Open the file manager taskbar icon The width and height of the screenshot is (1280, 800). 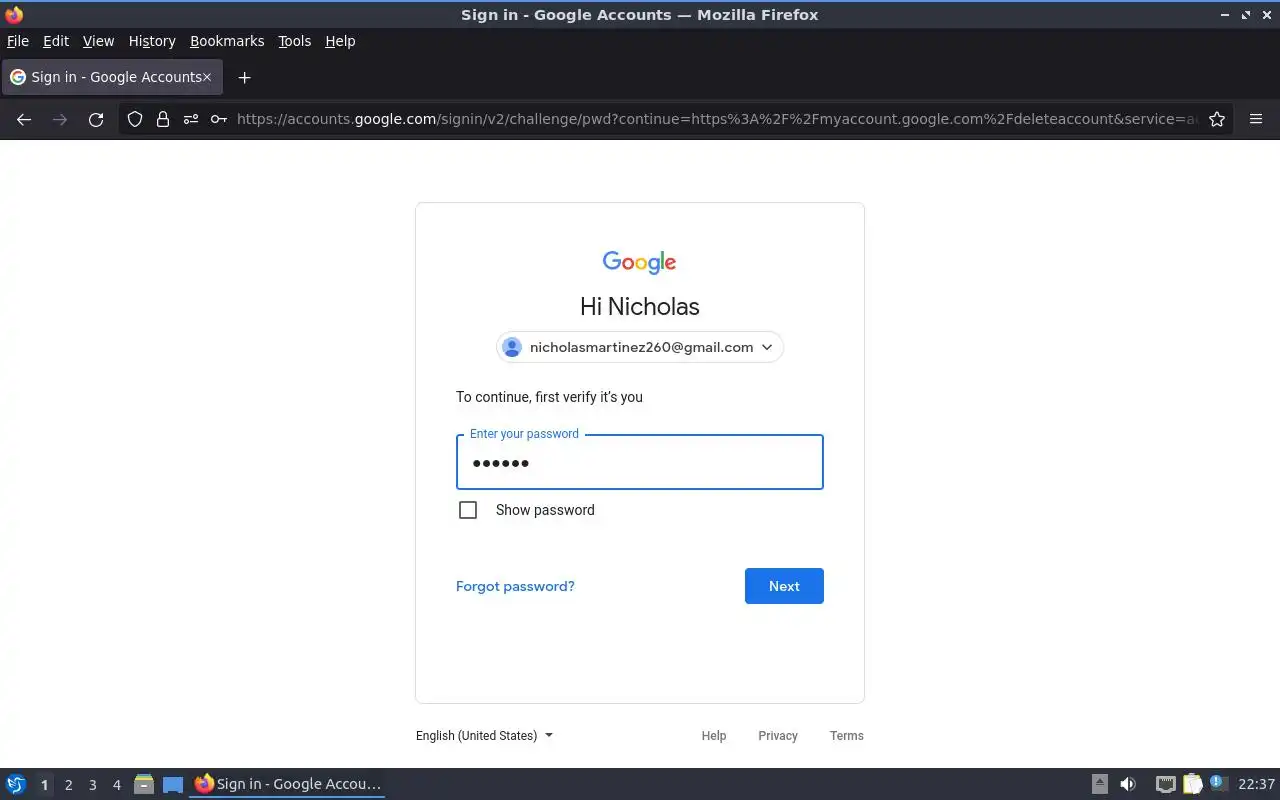point(143,784)
